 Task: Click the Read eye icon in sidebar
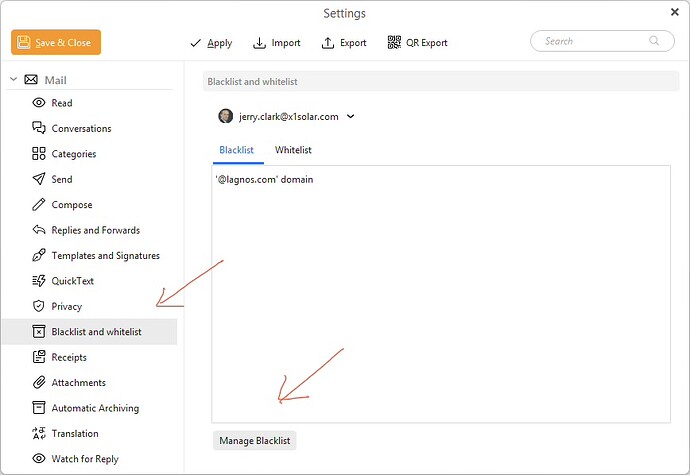(39, 103)
